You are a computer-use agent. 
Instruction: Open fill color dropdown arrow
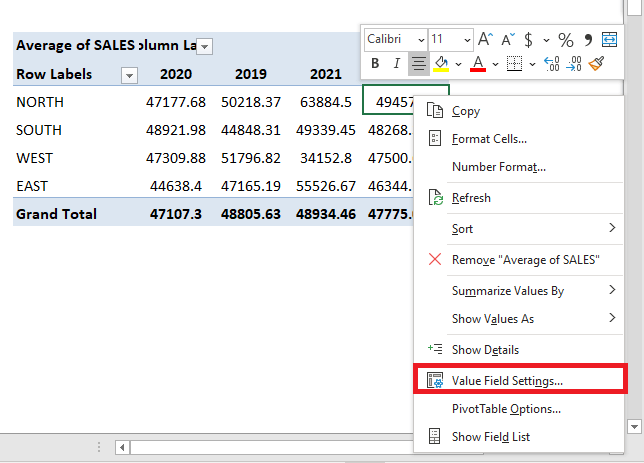(x=458, y=64)
